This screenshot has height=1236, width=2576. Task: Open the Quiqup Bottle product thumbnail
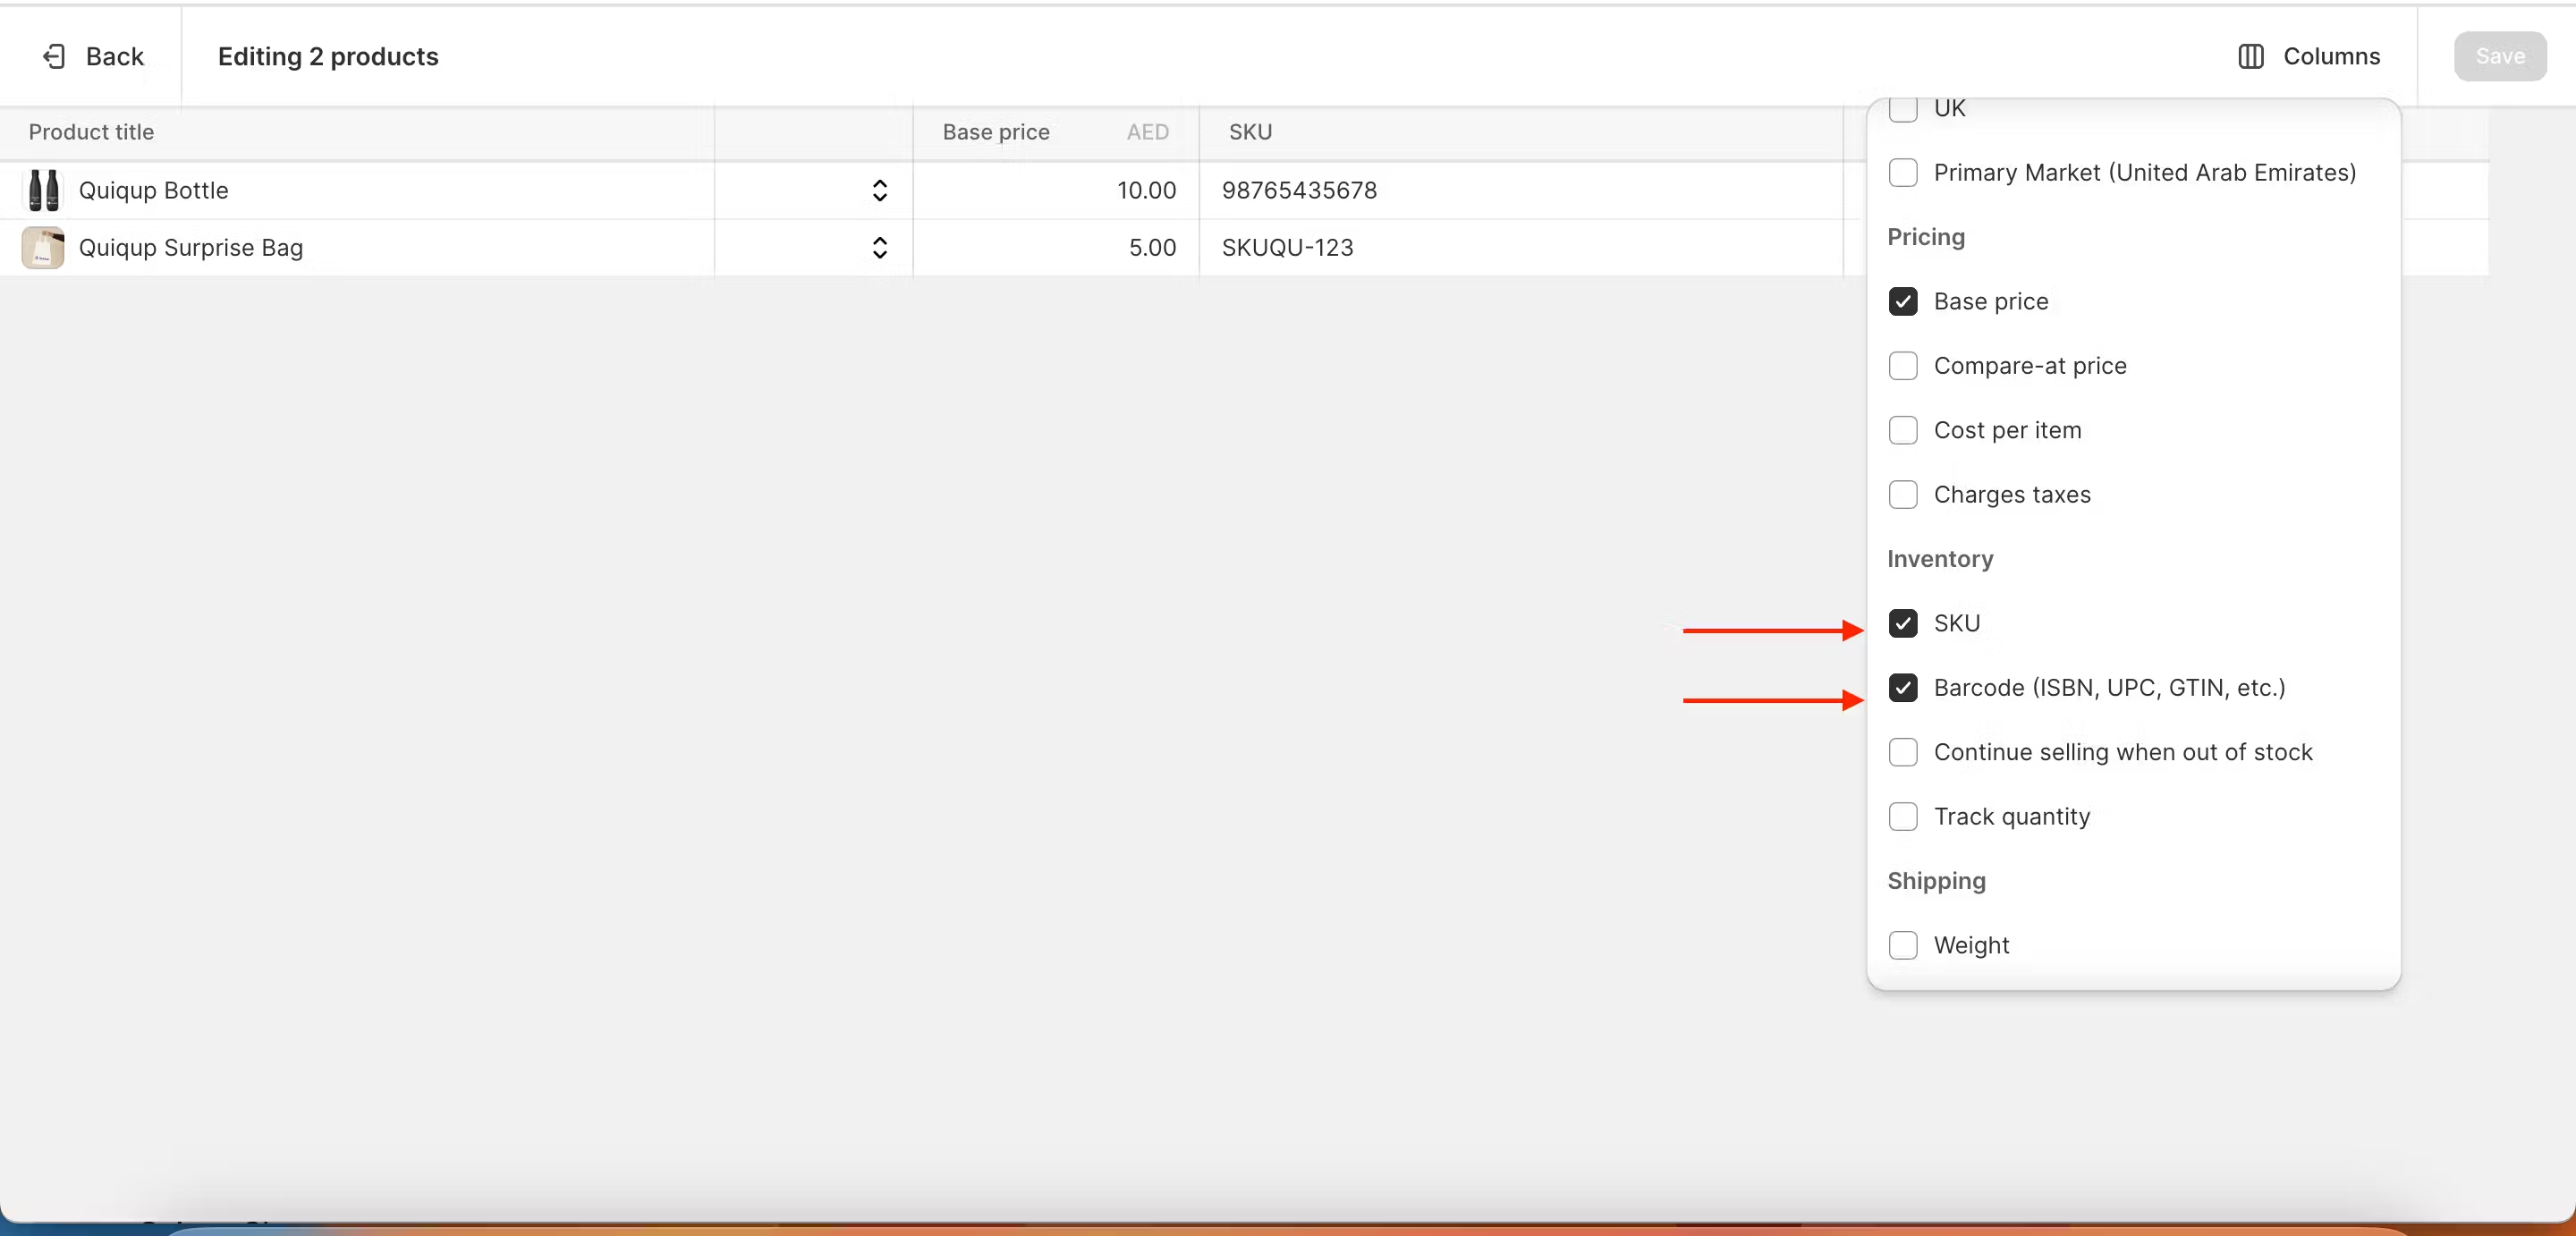(43, 190)
